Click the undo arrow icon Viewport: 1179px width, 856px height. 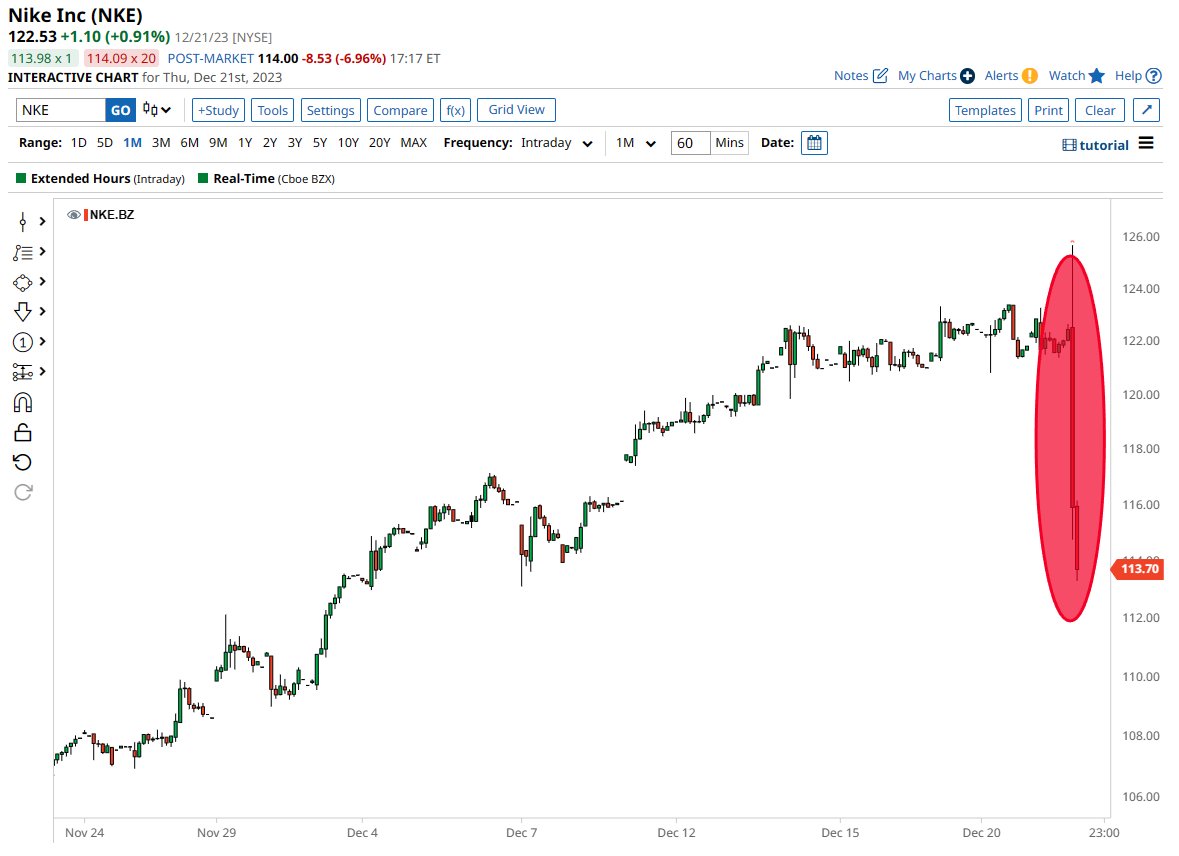click(23, 462)
